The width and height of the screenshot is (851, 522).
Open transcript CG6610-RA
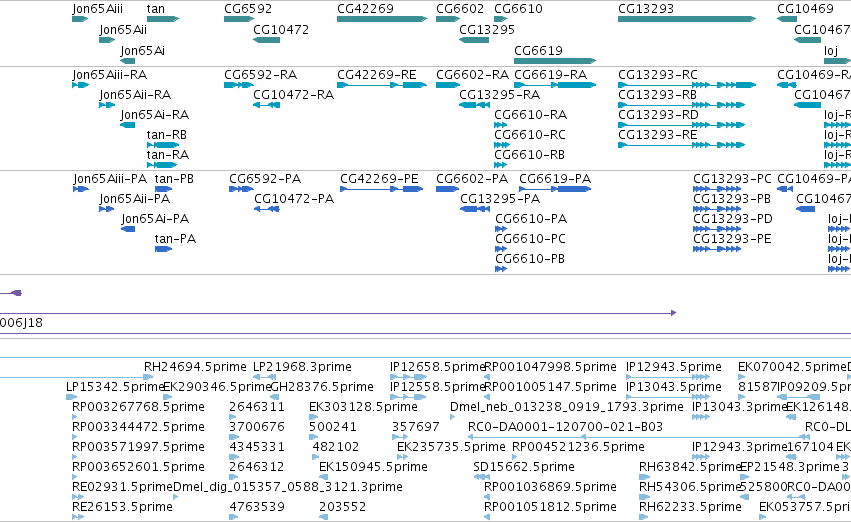[x=530, y=115]
